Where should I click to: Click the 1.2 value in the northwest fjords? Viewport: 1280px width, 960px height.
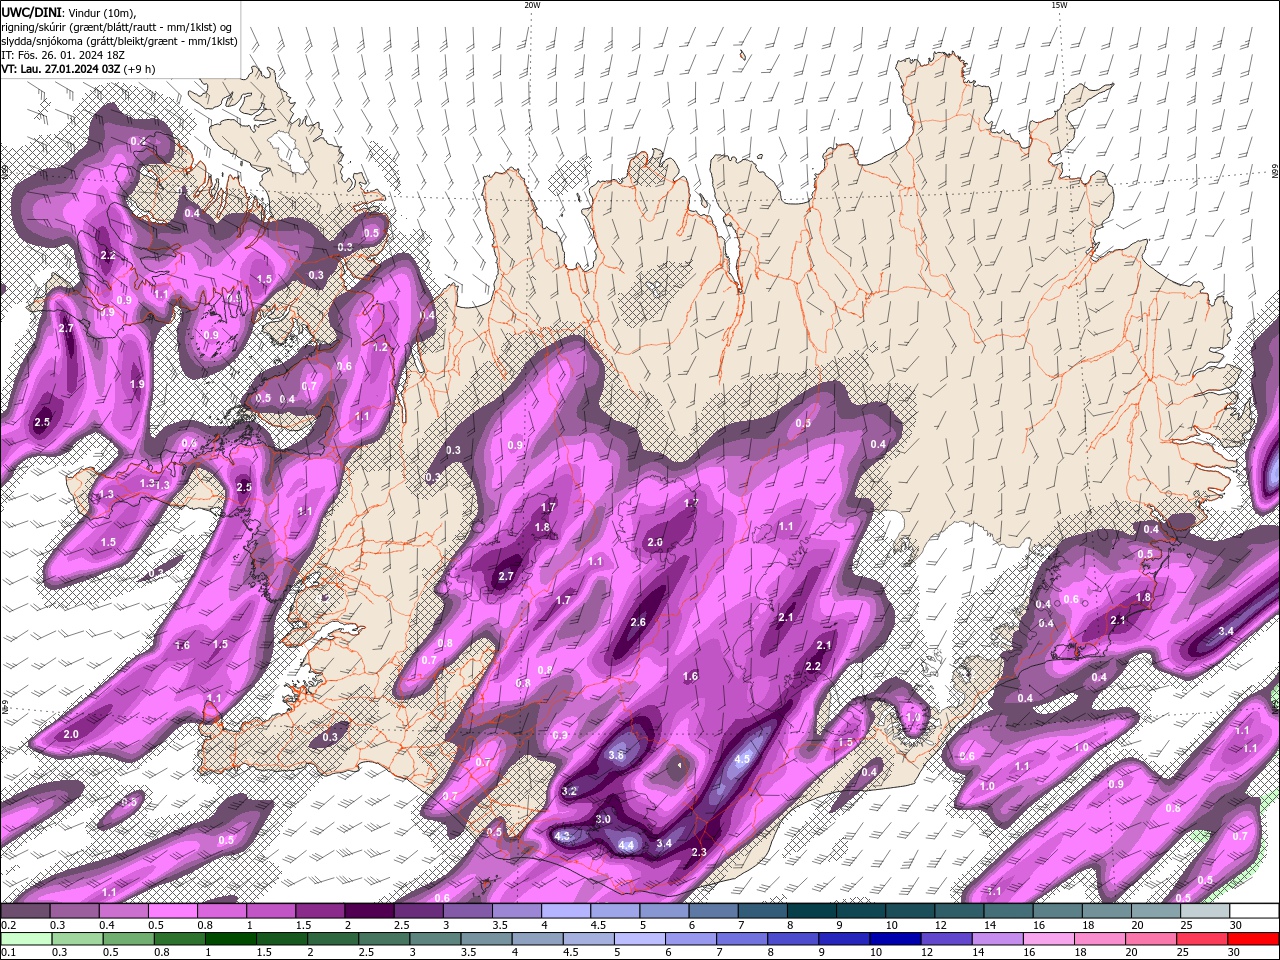pyautogui.click(x=380, y=347)
